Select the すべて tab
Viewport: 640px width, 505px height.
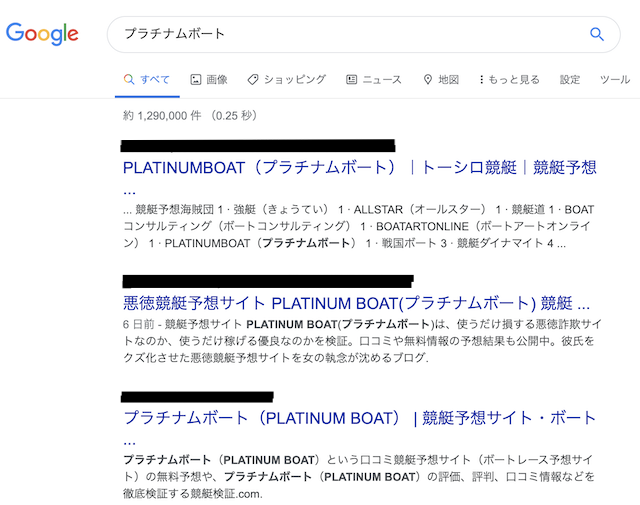point(147,80)
